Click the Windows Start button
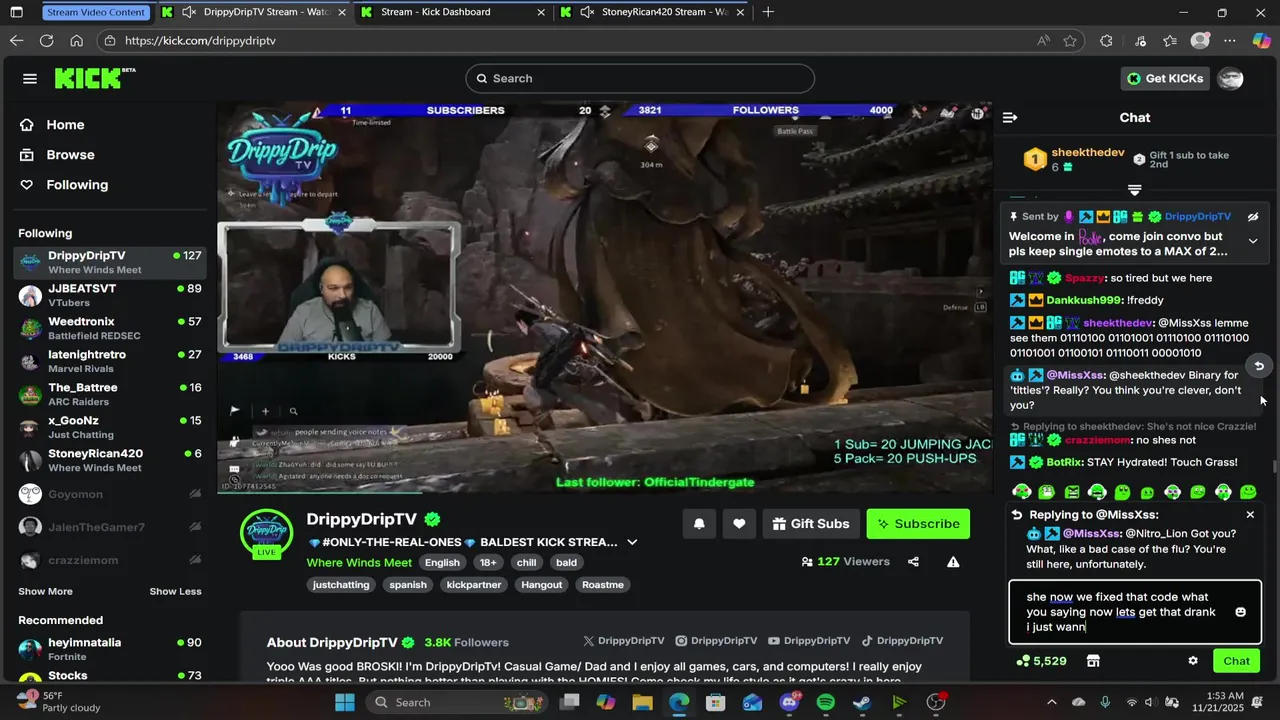1280x720 pixels. pyautogui.click(x=345, y=703)
